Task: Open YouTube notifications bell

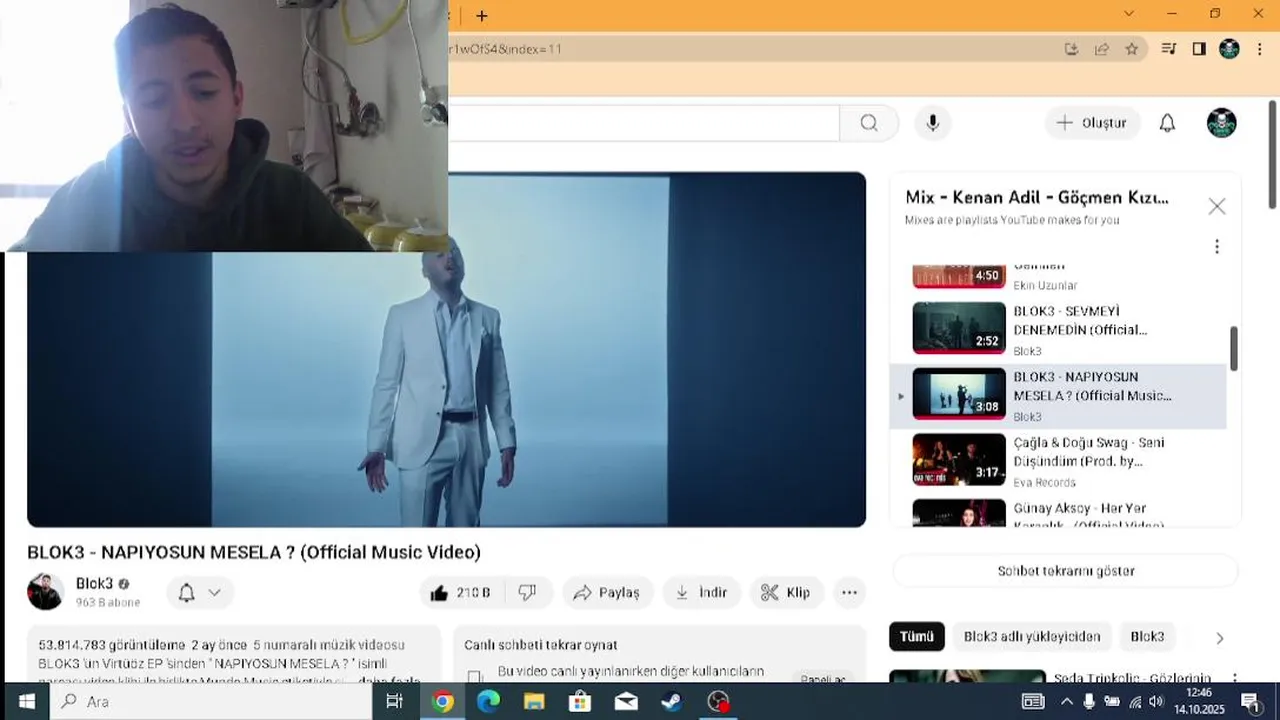Action: 1167,123
